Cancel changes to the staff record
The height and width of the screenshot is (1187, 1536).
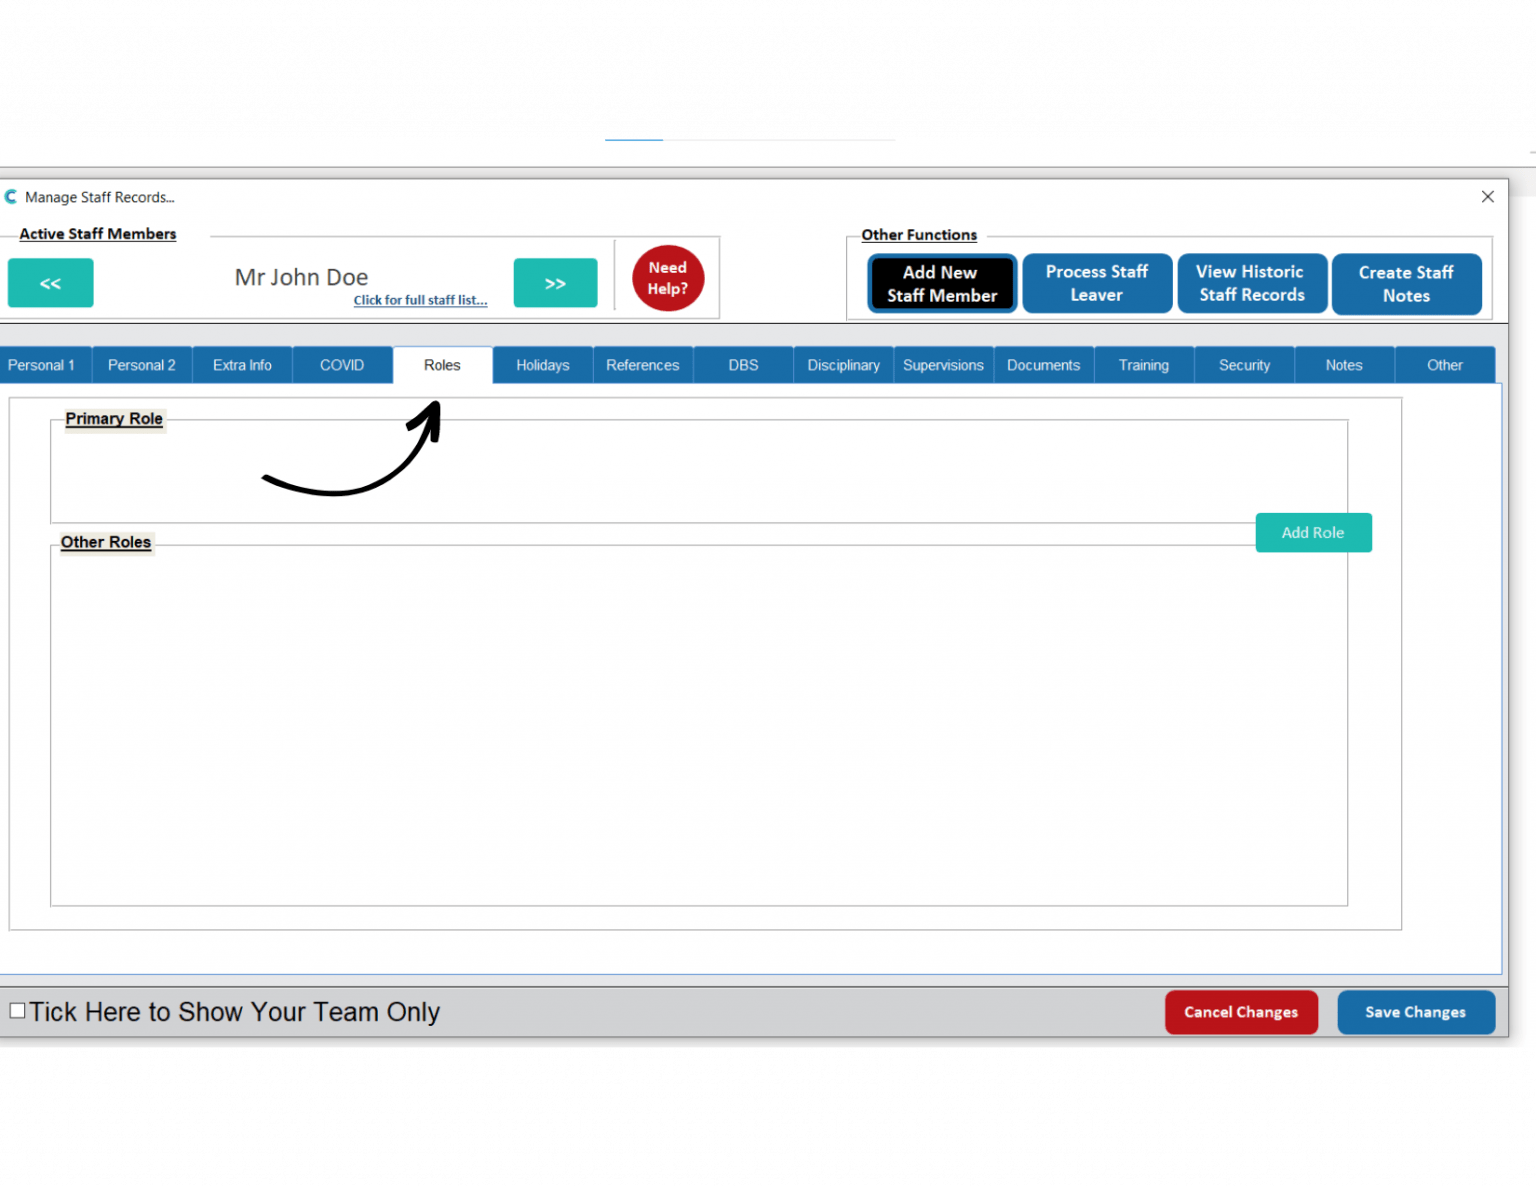pyautogui.click(x=1241, y=1012)
